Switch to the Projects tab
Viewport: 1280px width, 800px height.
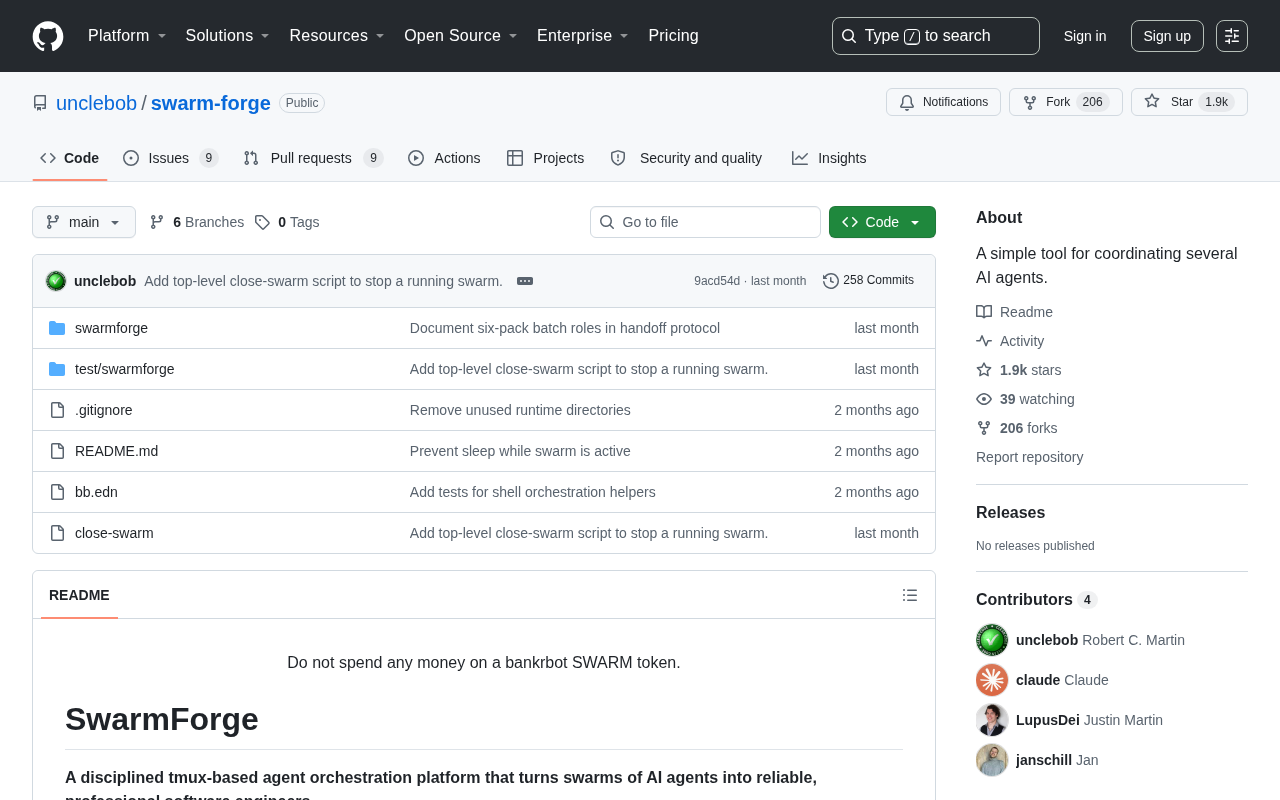pos(546,158)
